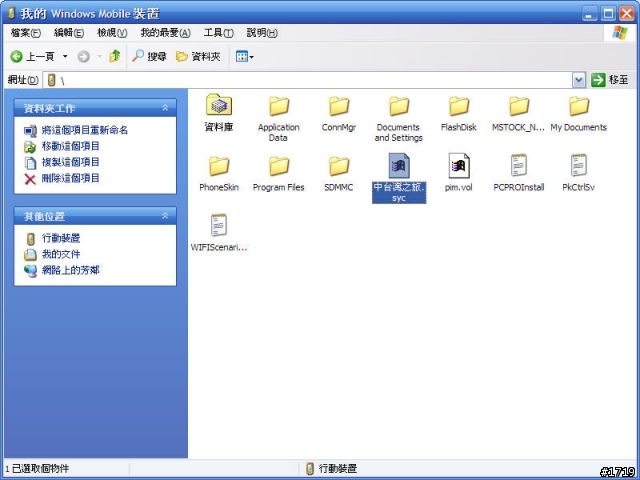Open the 搜尋 search pane
640x480 pixels.
tap(149, 56)
